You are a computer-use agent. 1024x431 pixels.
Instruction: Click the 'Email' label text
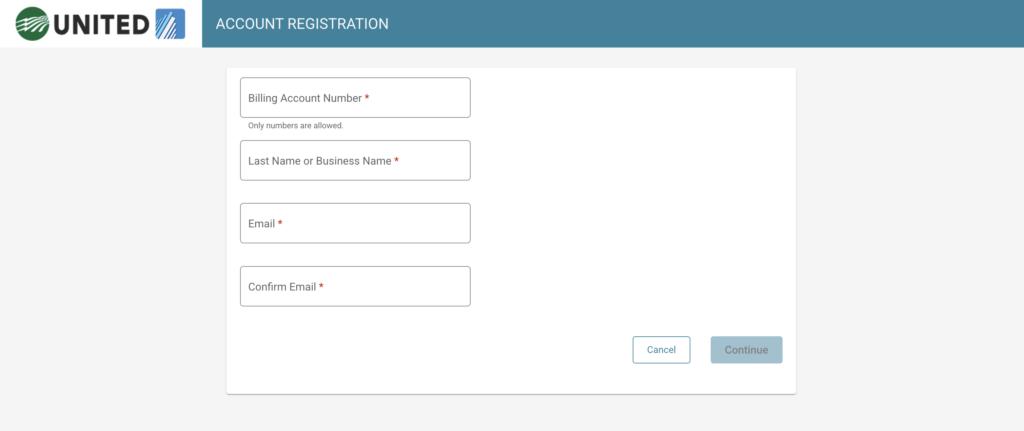(x=261, y=224)
